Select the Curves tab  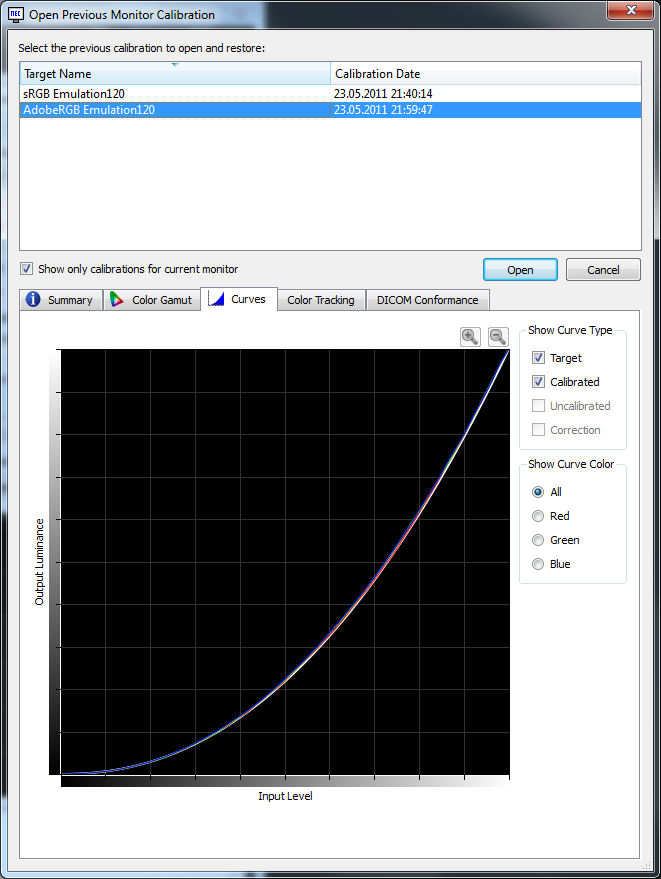[x=239, y=299]
